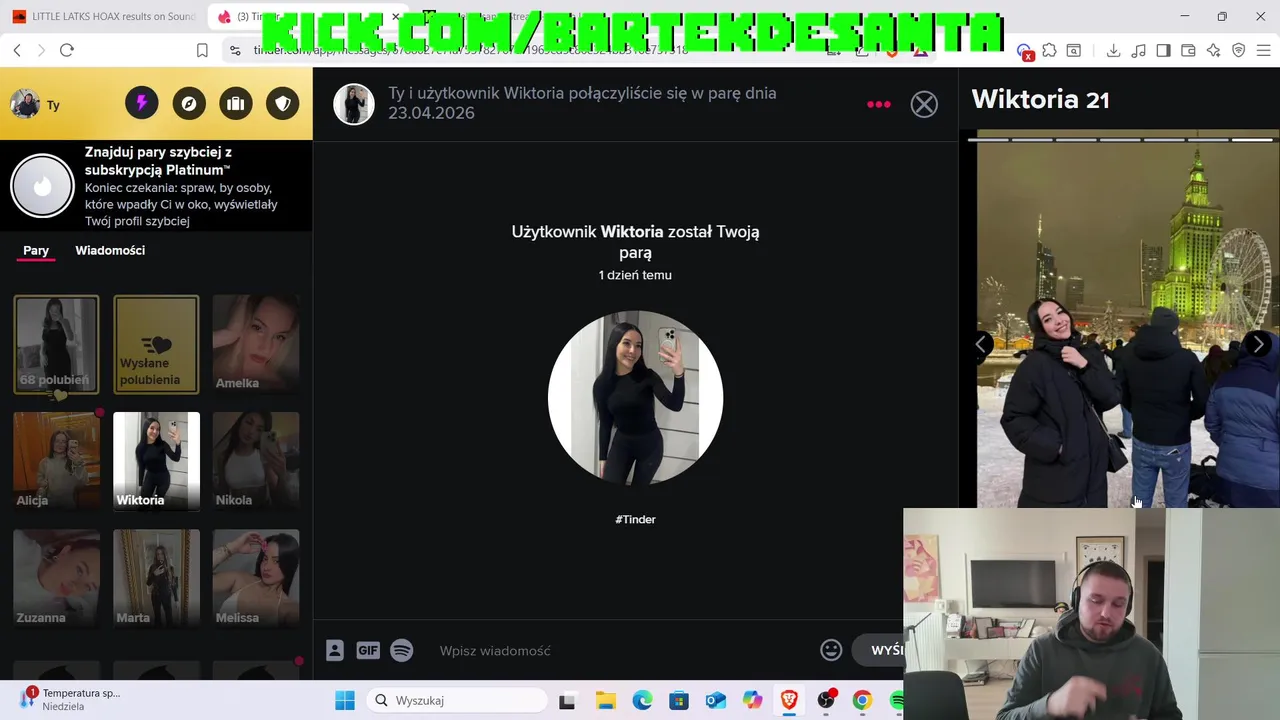The width and height of the screenshot is (1280, 720).
Task: Open the match named Amelka
Action: pos(256,344)
